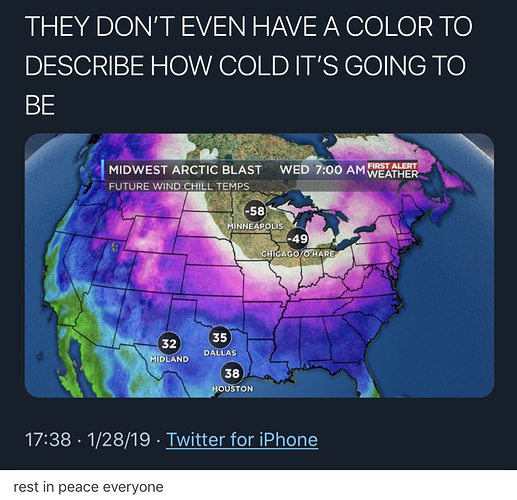
Task: Select the Dallas 35 temperature badge
Action: (x=220, y=337)
